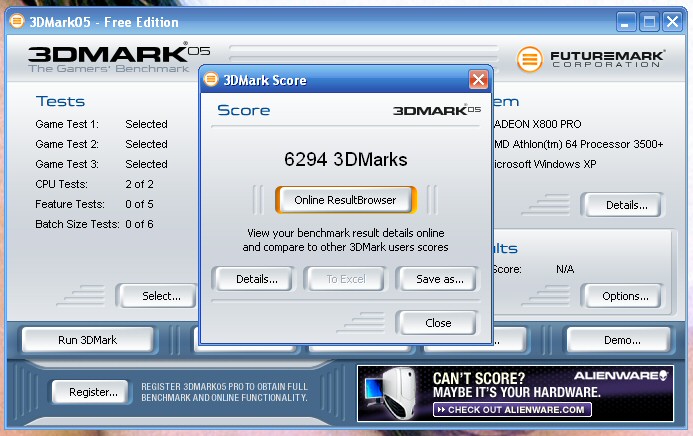Click the Register 3DMark05 Pro notice text
The width and height of the screenshot is (693, 436).
click(x=224, y=392)
